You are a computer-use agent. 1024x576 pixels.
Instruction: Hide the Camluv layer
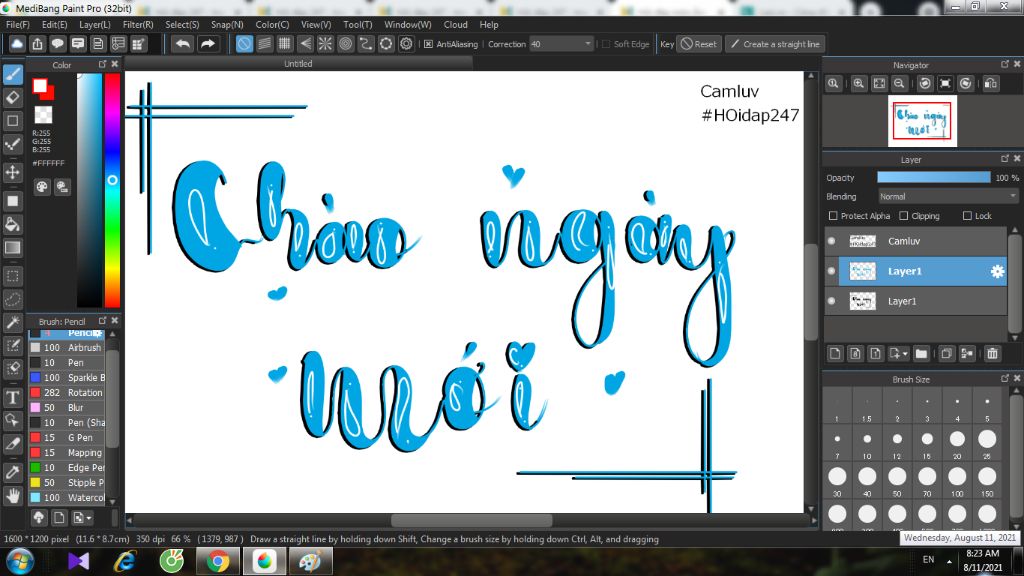[x=831, y=241]
